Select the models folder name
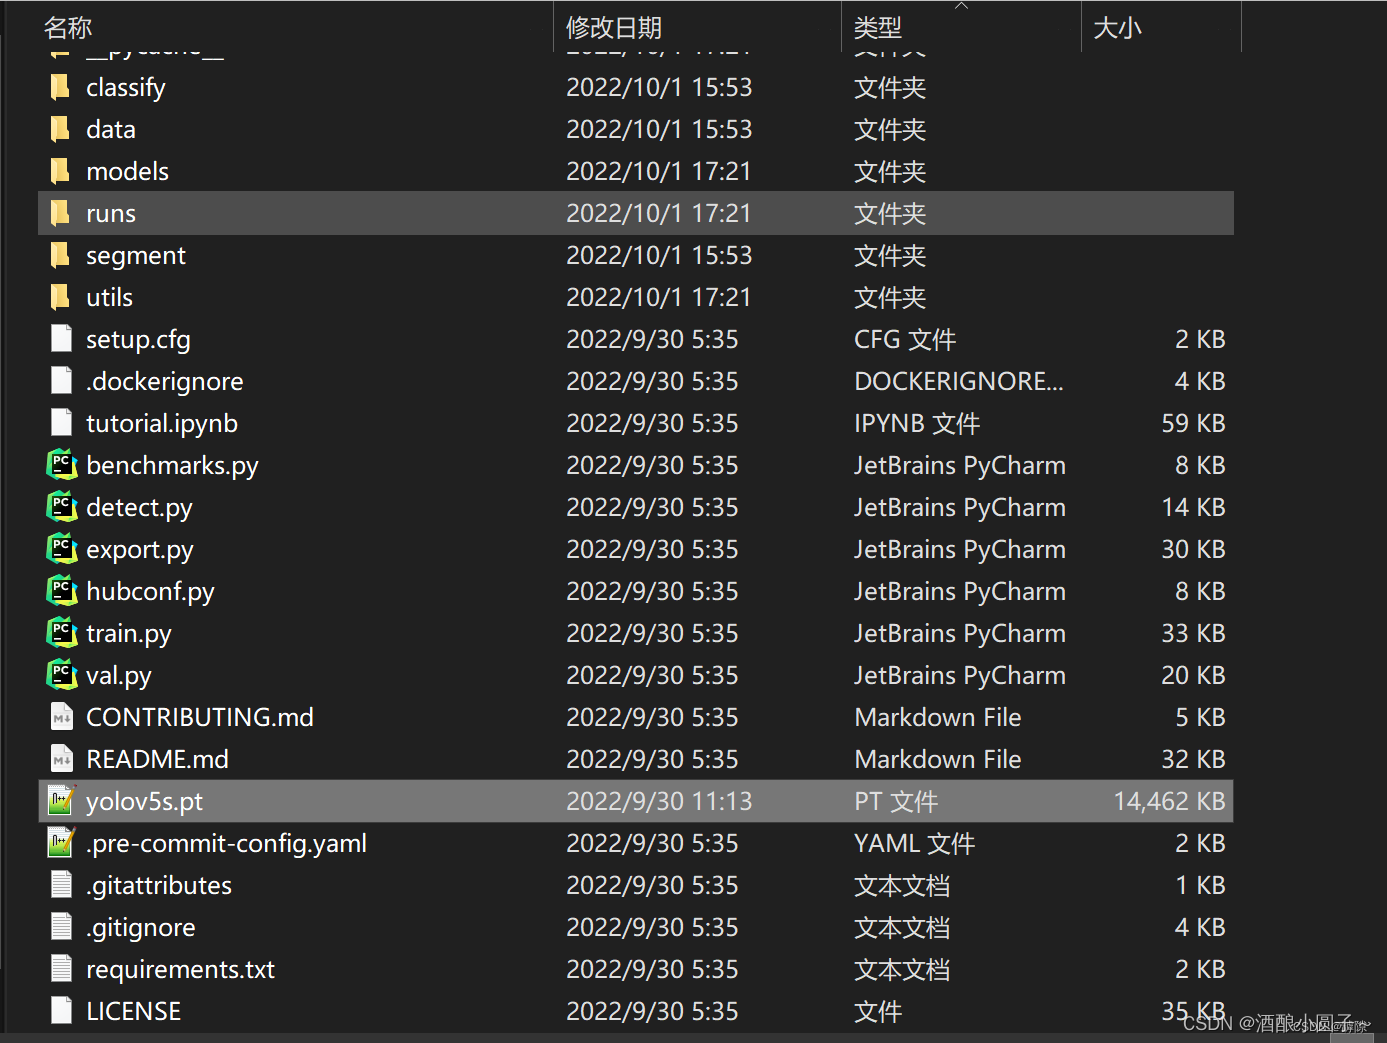1387x1043 pixels. 128,171
